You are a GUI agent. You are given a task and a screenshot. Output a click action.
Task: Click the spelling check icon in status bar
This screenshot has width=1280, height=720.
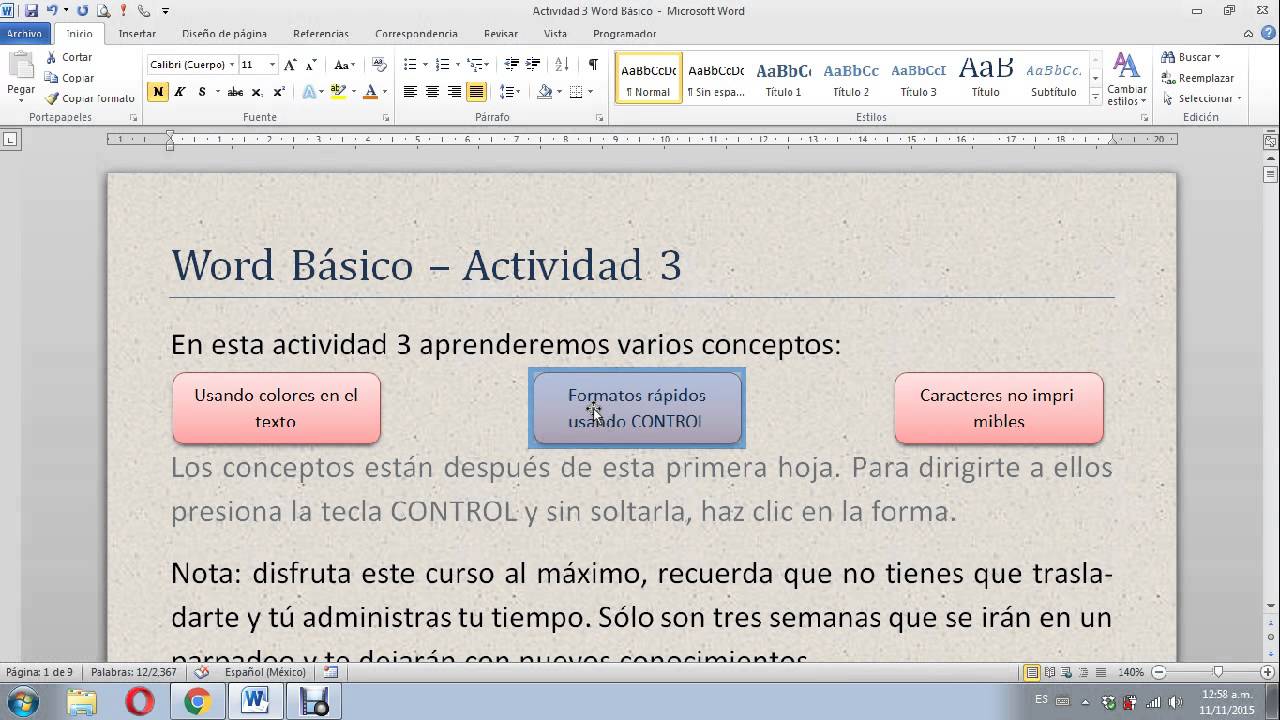click(201, 672)
